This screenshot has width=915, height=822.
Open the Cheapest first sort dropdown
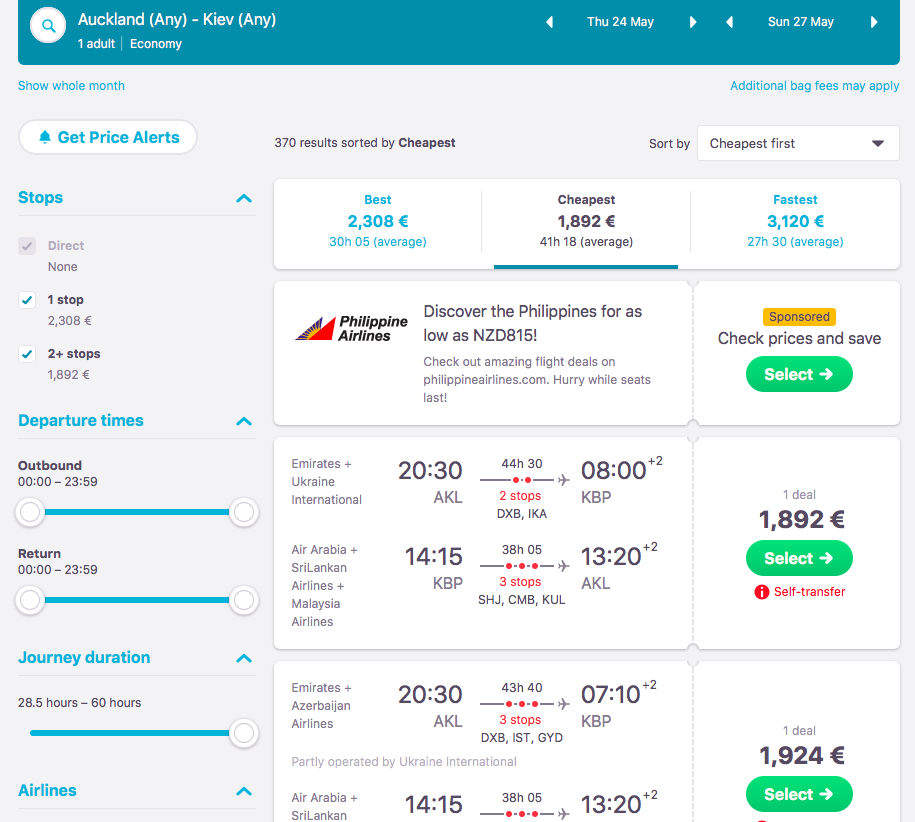(x=797, y=143)
